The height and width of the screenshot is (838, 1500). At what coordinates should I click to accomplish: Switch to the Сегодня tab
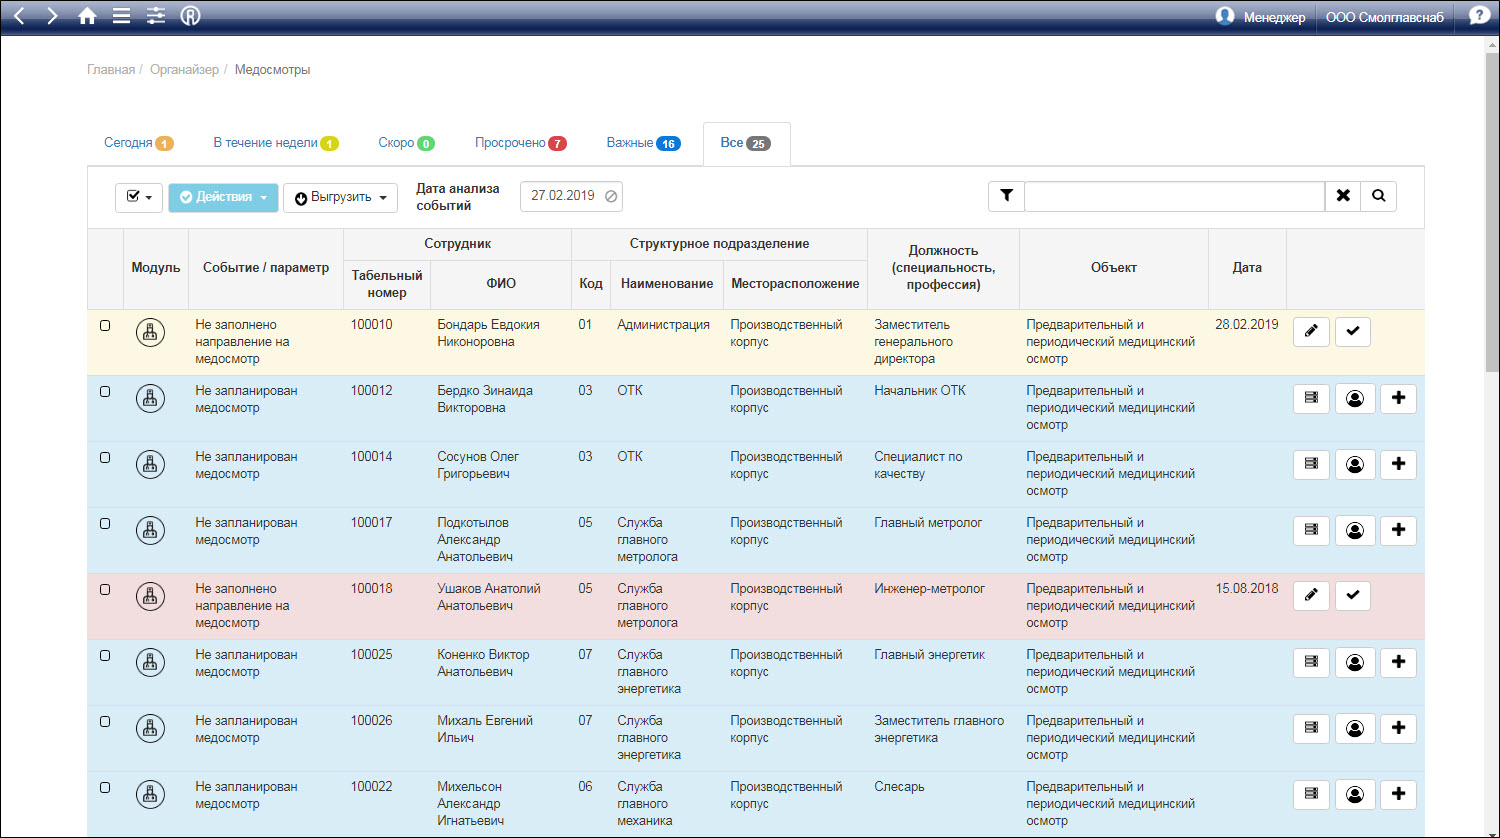tap(139, 143)
